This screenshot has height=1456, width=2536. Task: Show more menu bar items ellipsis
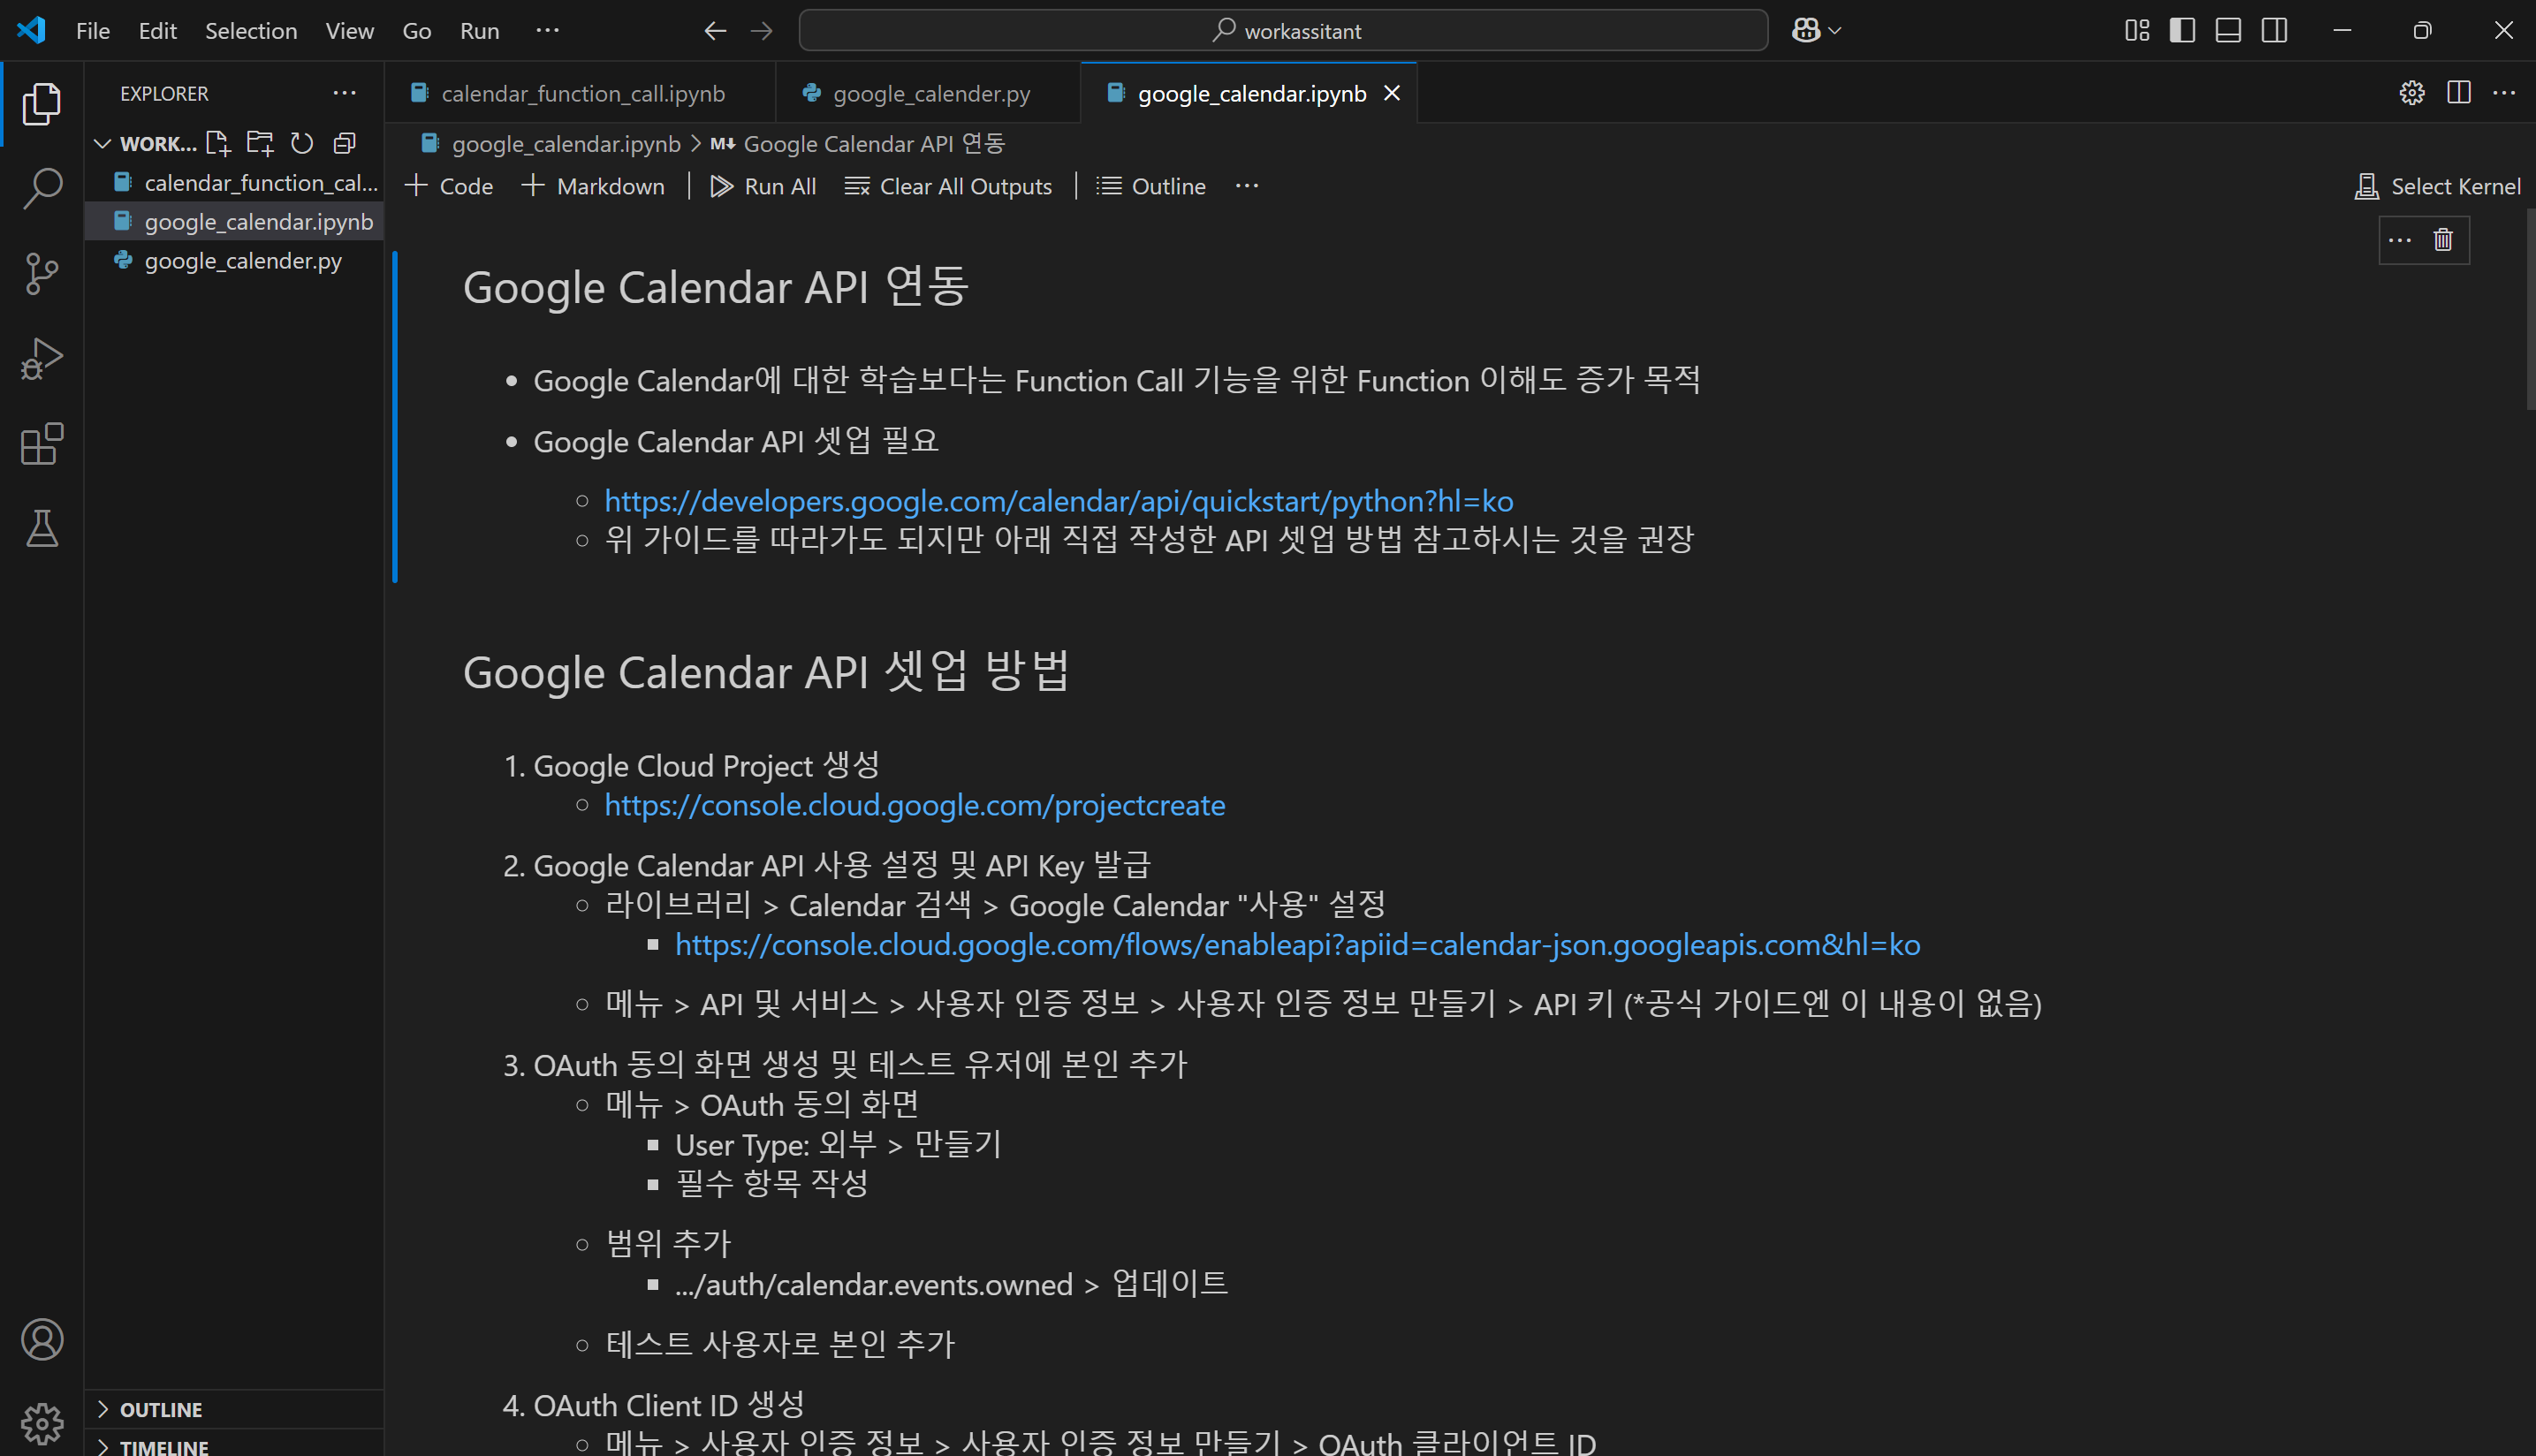[547, 31]
